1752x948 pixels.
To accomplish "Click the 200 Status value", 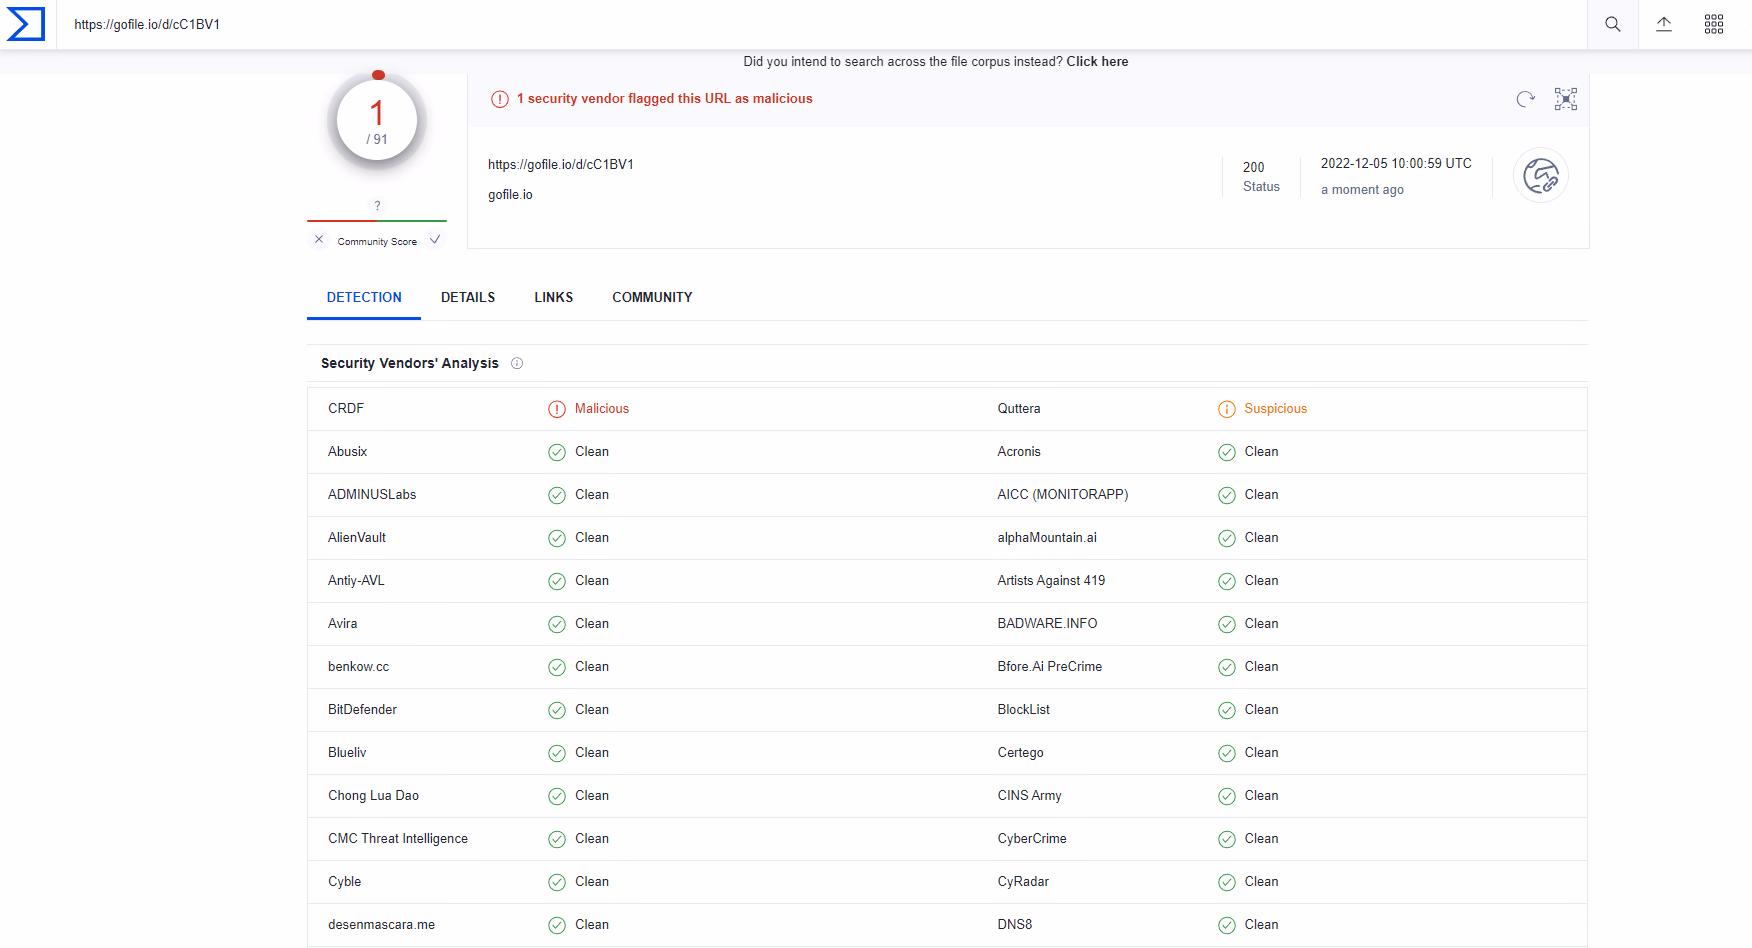I will (1254, 167).
